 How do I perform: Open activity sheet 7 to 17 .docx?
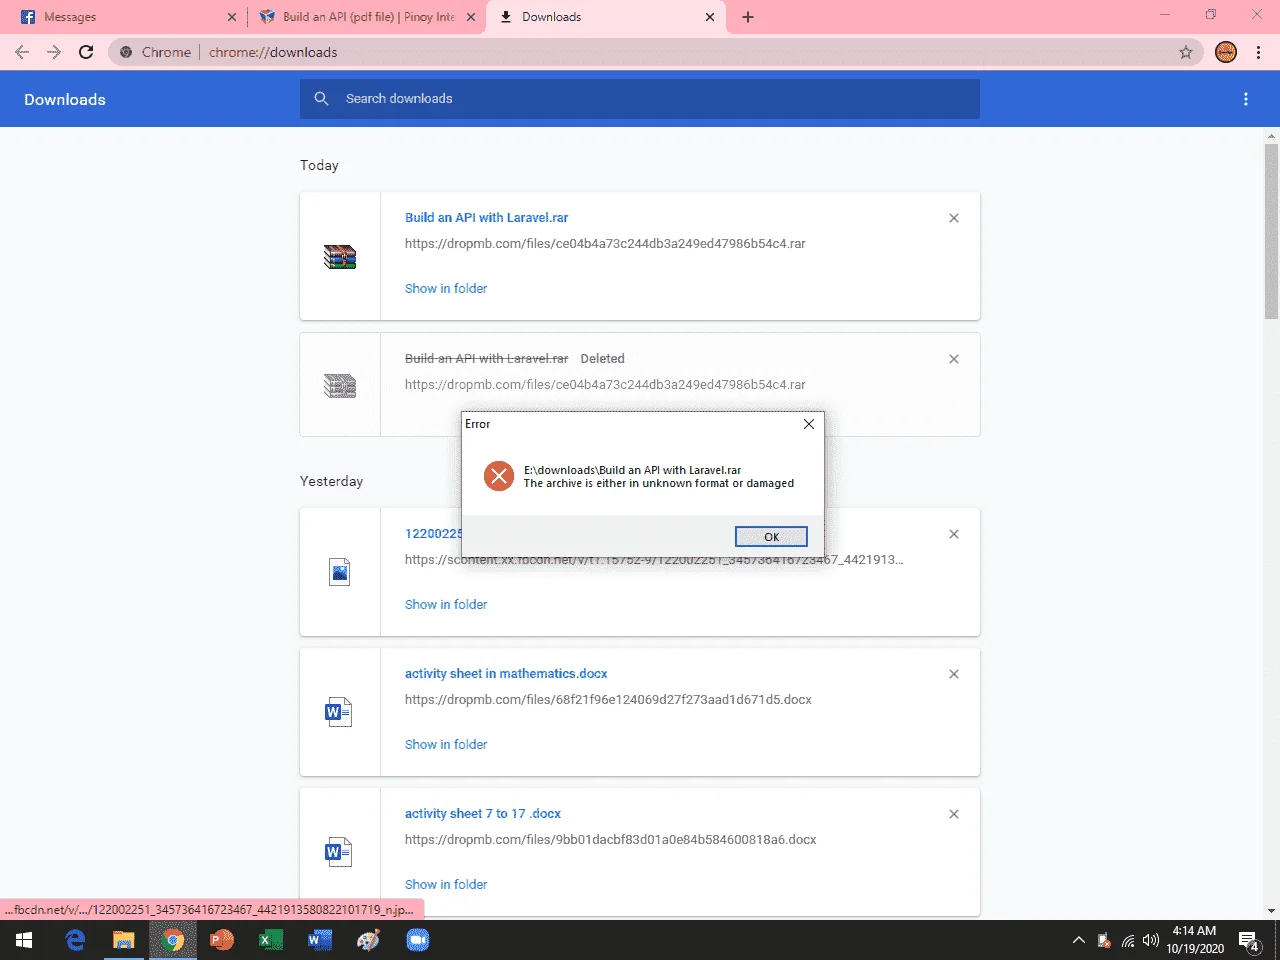[483, 813]
